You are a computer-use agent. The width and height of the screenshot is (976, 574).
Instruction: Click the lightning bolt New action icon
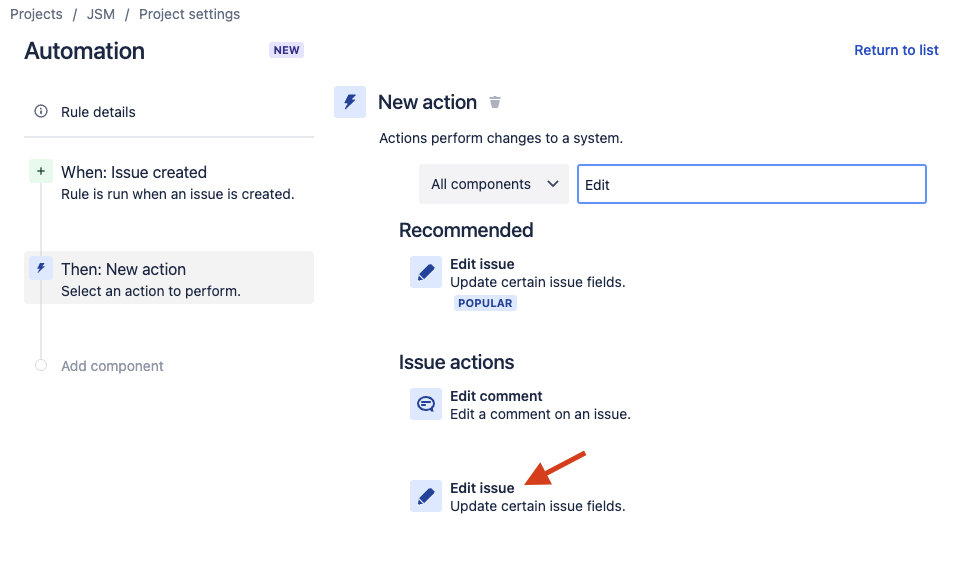(x=350, y=102)
